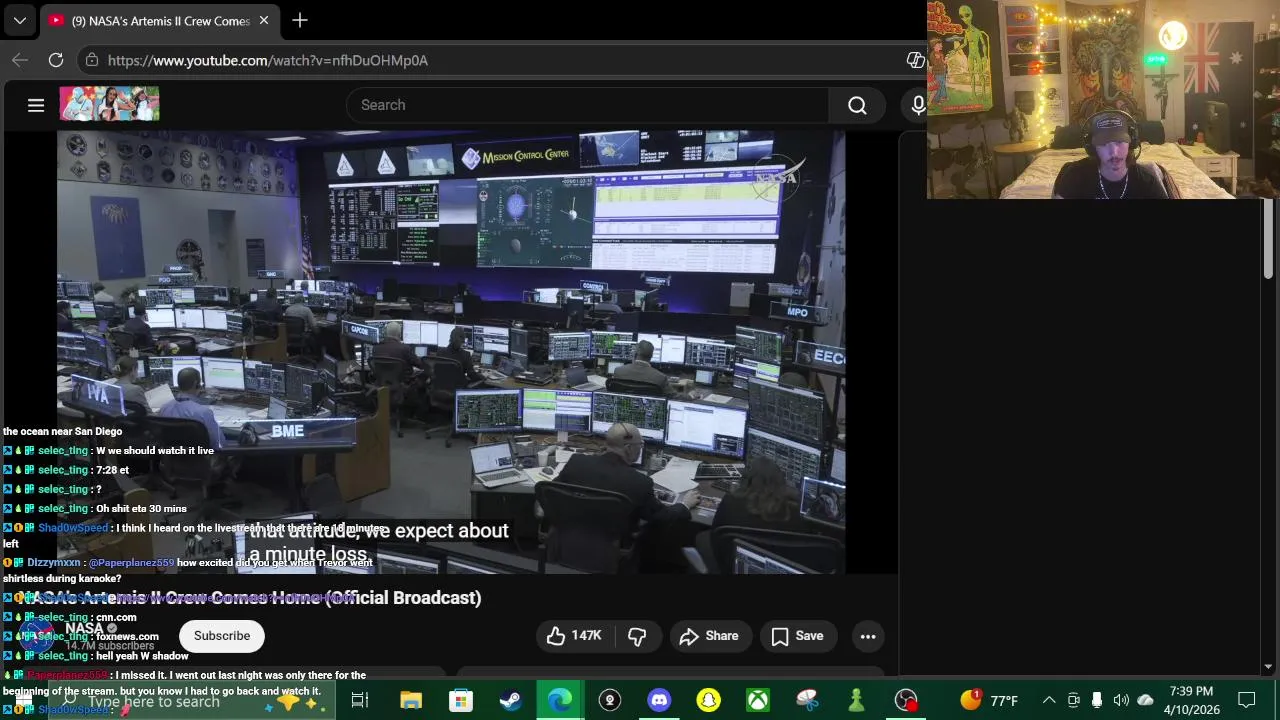Click scrollbar down arrow
1280x720 pixels.
(x=1268, y=667)
